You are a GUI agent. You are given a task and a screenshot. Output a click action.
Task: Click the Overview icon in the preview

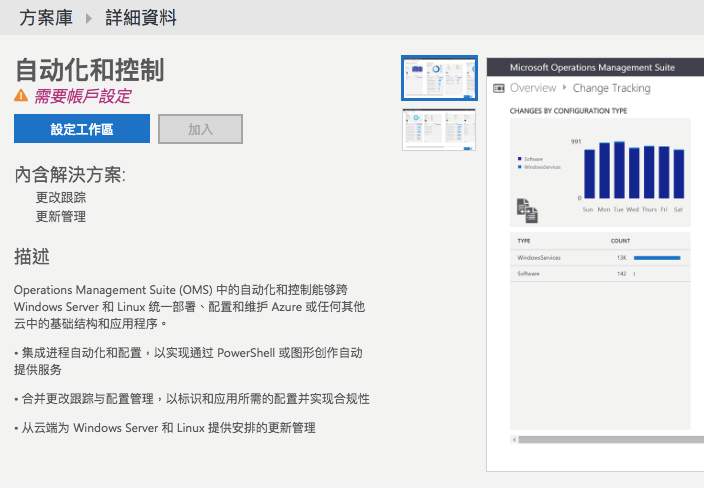click(499, 88)
